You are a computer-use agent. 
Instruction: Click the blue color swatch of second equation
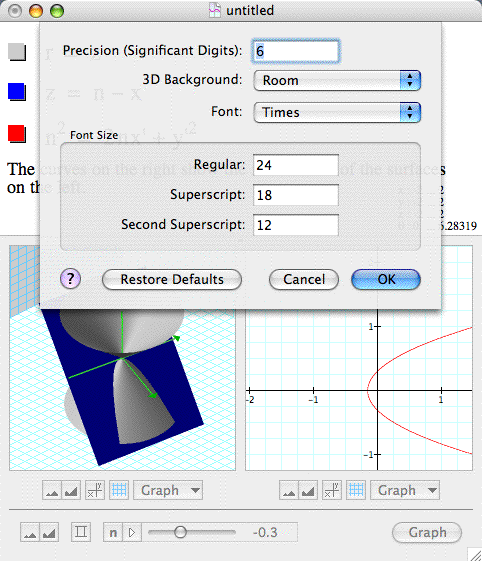pos(17,92)
